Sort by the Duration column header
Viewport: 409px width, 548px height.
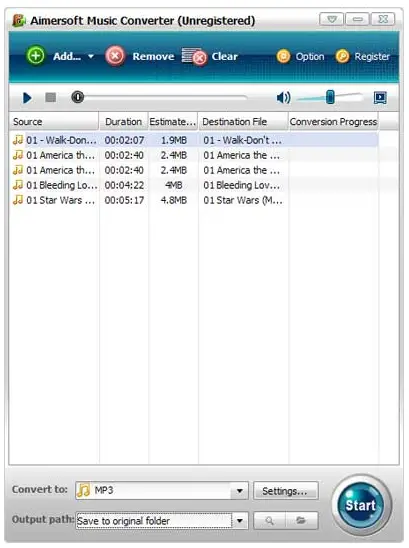point(123,122)
